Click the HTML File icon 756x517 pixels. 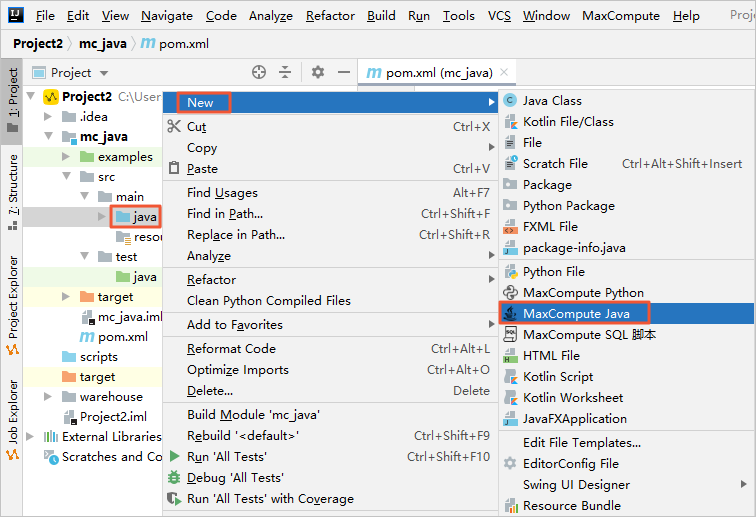coord(510,355)
